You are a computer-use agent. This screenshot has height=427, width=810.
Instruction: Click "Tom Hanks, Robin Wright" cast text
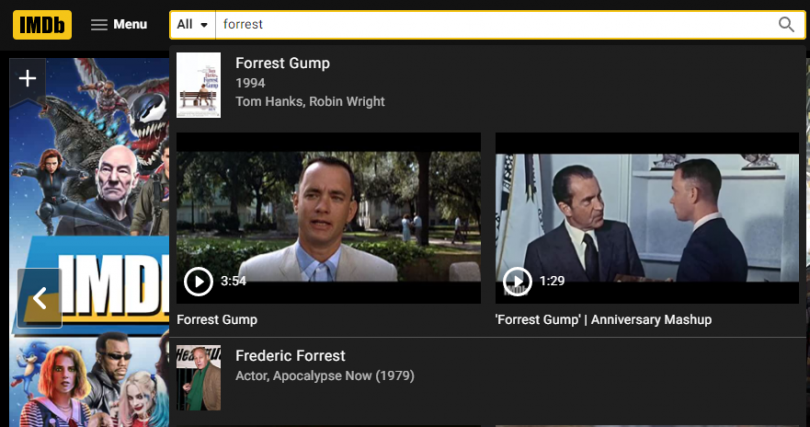[310, 102]
